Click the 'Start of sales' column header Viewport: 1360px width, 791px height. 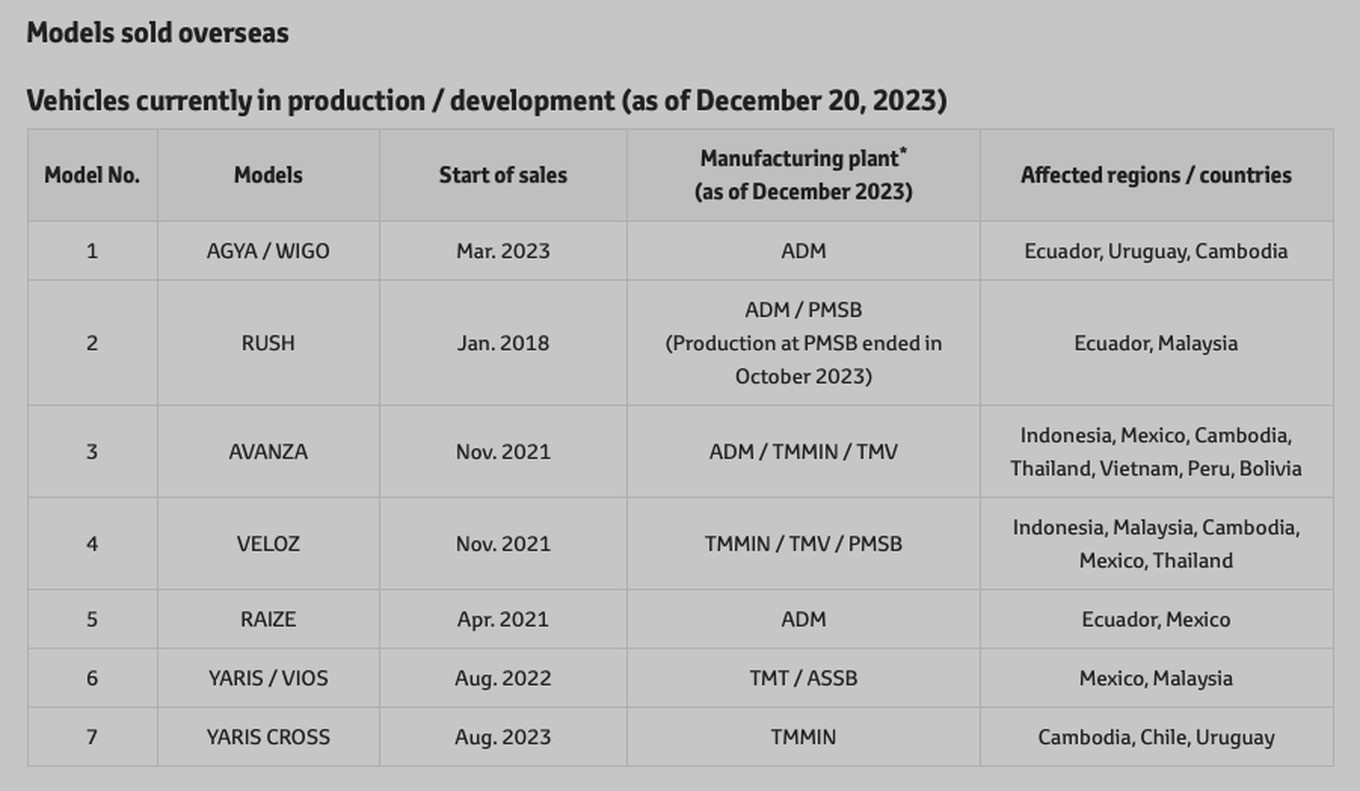503,175
